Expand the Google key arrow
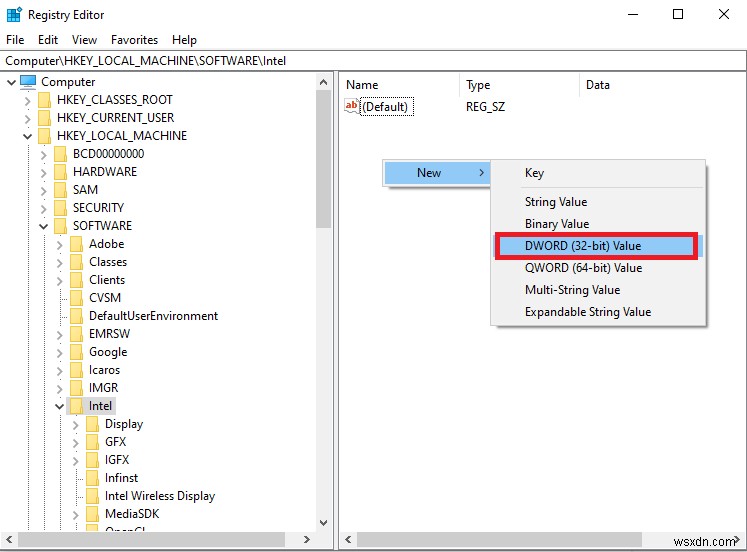747x552 pixels. (60, 353)
